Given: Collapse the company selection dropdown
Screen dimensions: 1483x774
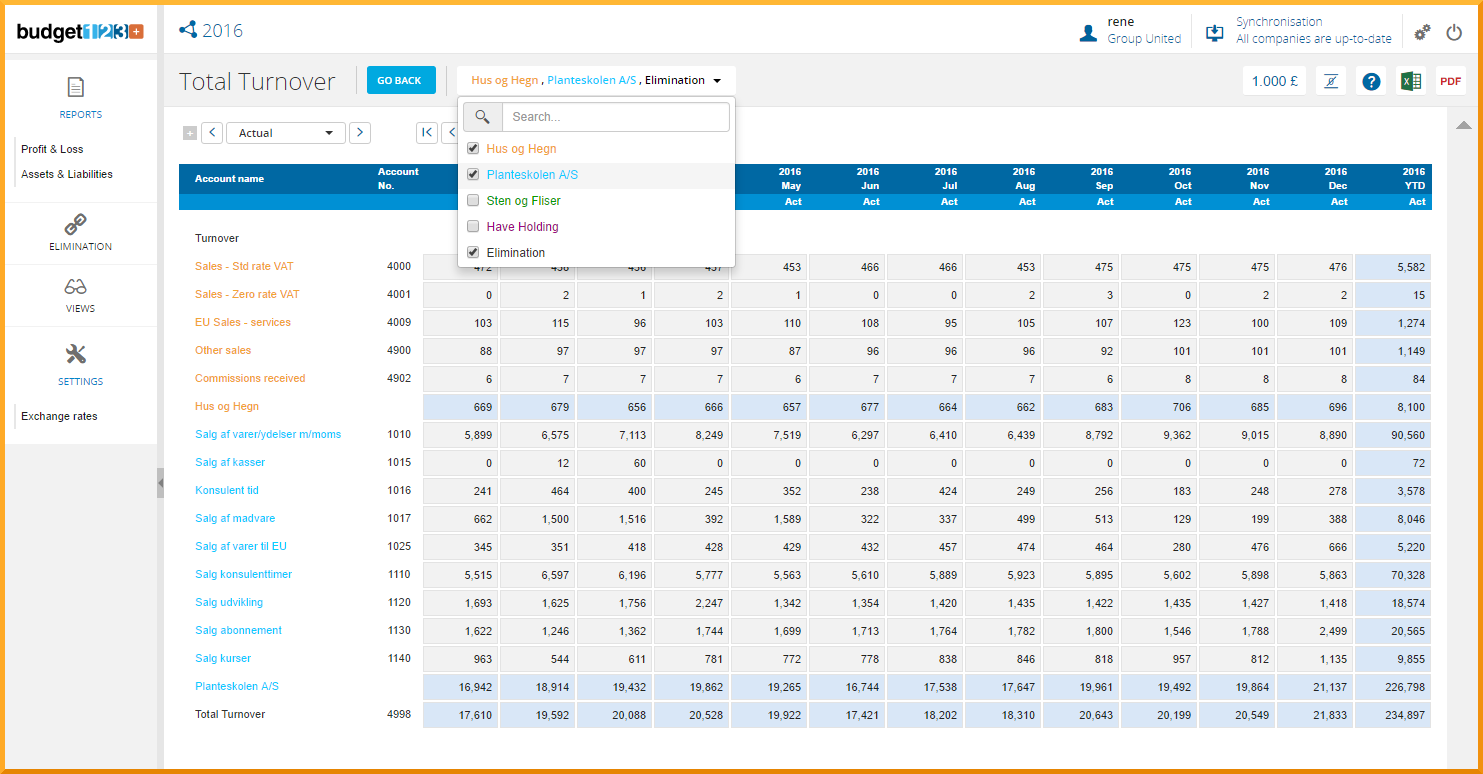Looking at the screenshot, I should tap(717, 81).
